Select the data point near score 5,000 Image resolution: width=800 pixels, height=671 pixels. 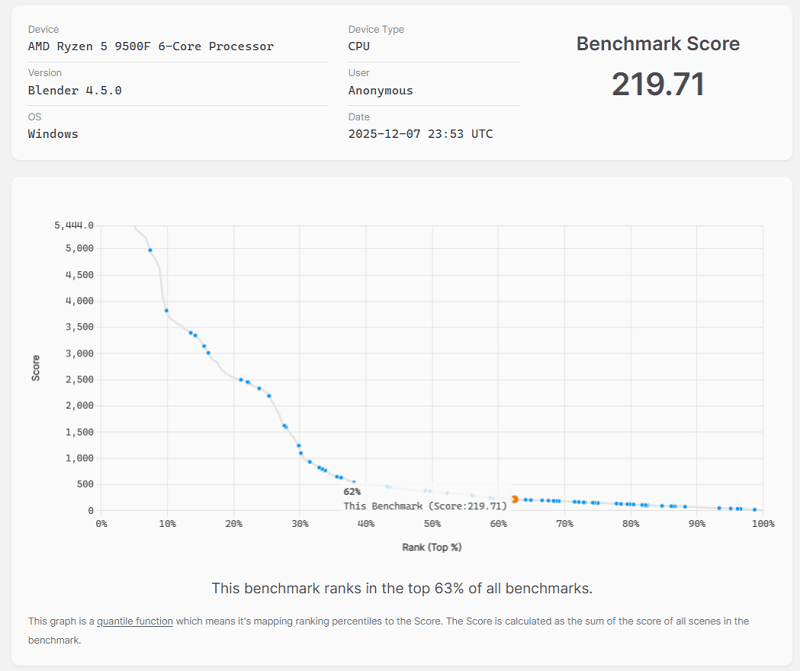click(150, 250)
